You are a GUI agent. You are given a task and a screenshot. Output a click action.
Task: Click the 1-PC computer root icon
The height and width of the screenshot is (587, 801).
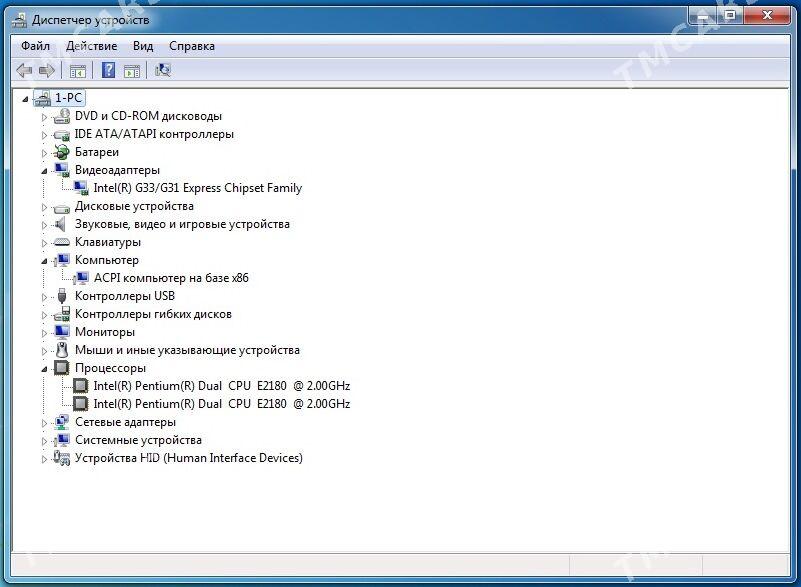click(42, 98)
